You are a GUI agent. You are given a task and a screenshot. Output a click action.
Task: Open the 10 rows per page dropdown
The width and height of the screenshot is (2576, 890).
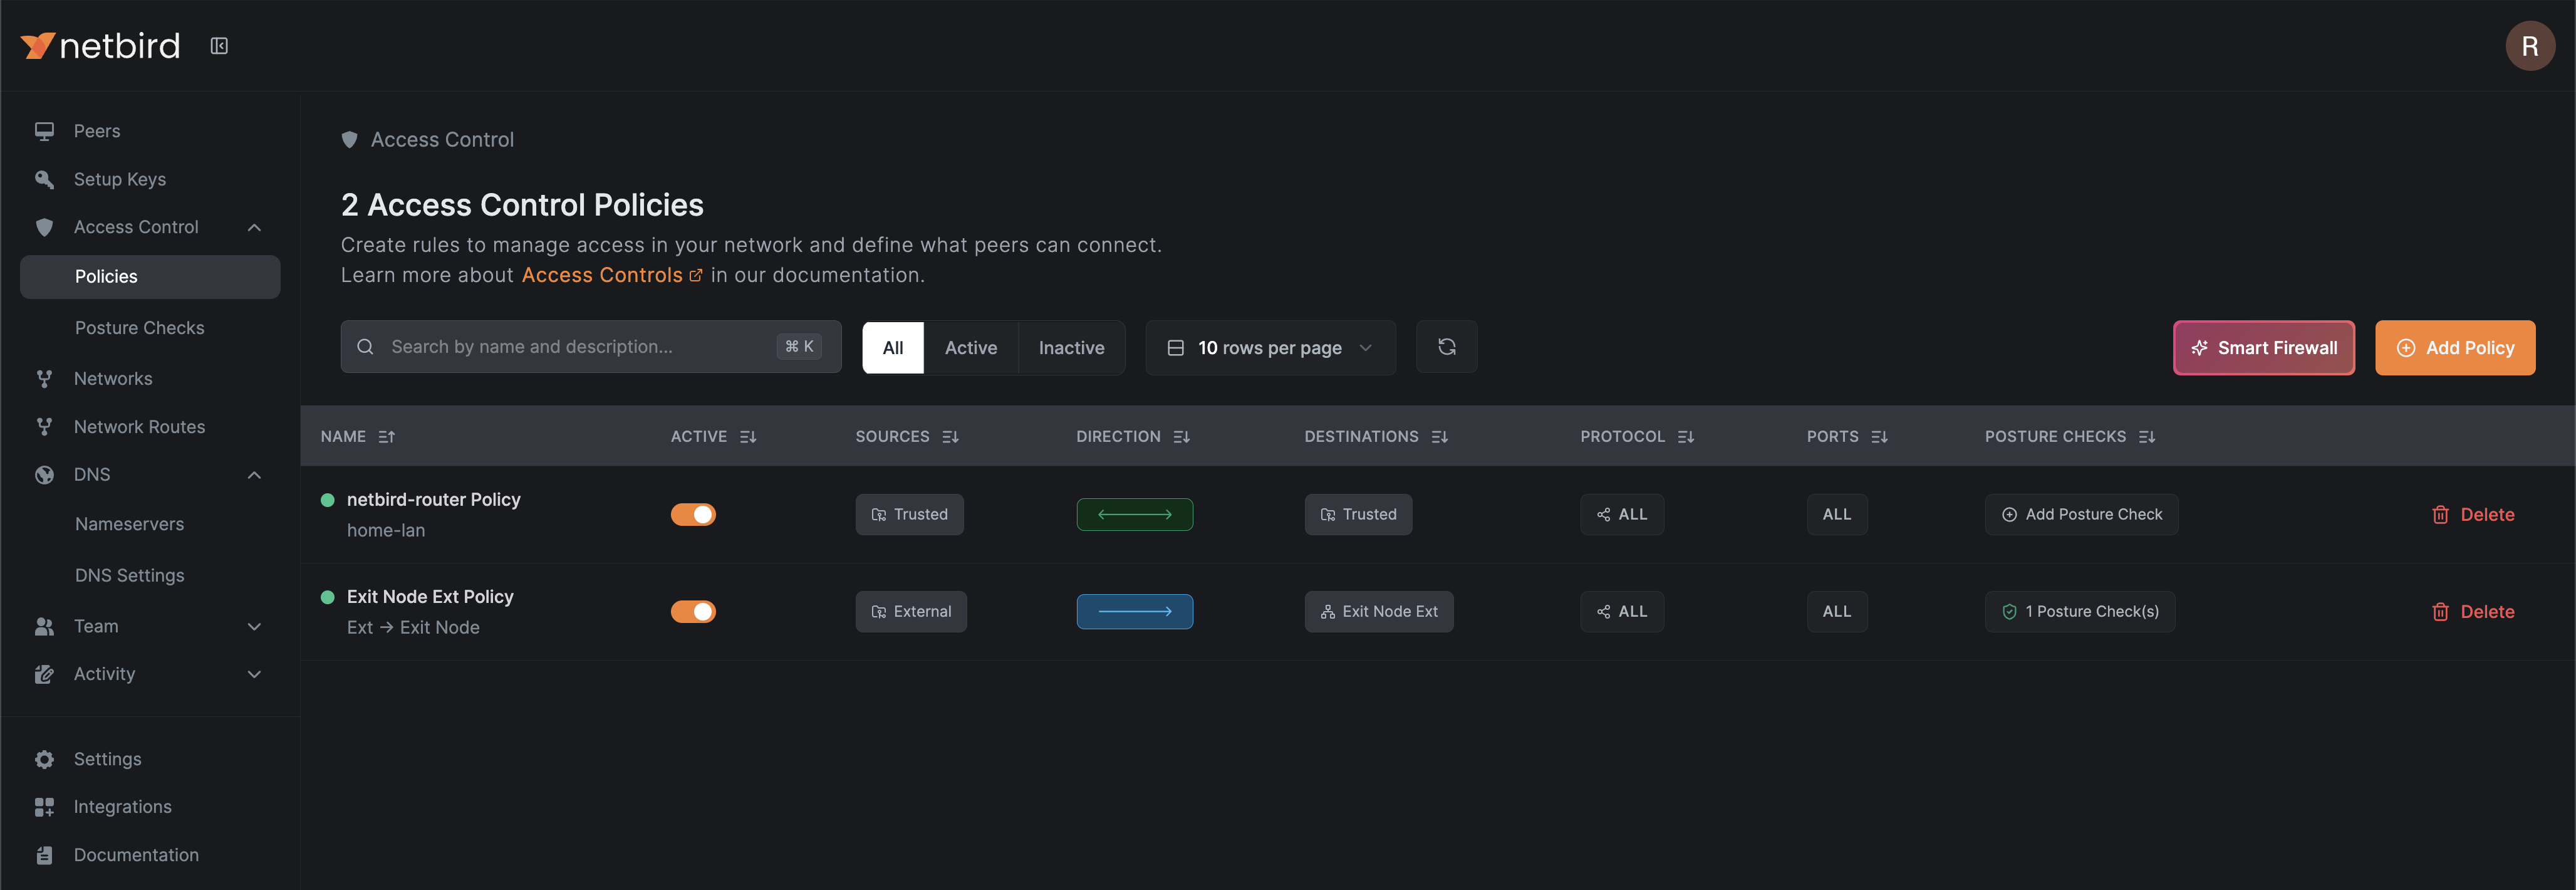(1269, 347)
